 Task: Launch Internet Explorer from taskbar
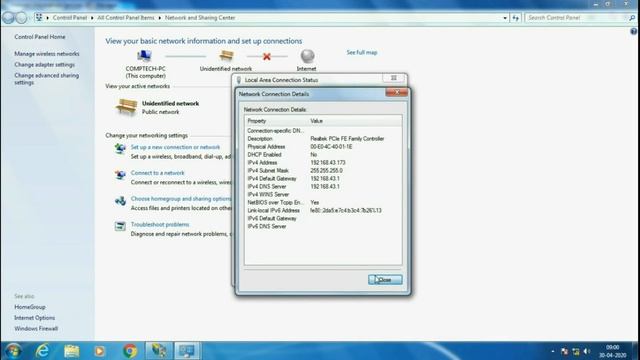click(42, 351)
